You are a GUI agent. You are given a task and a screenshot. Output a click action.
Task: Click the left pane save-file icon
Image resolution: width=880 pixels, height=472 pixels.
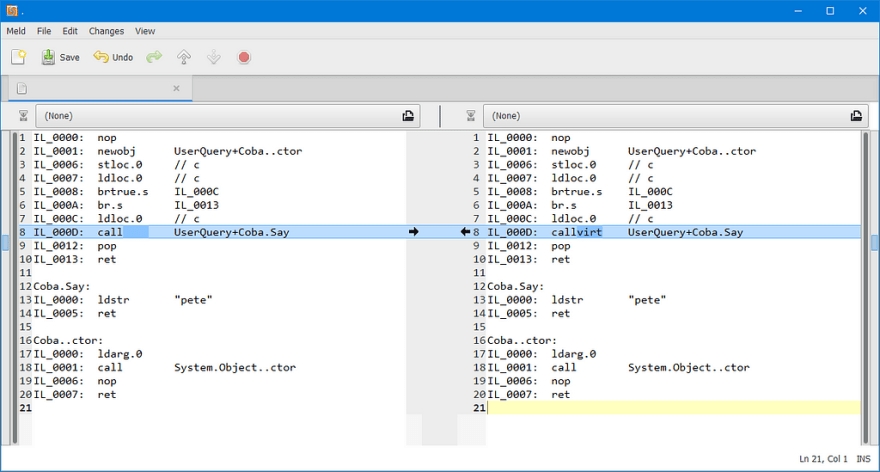23,116
